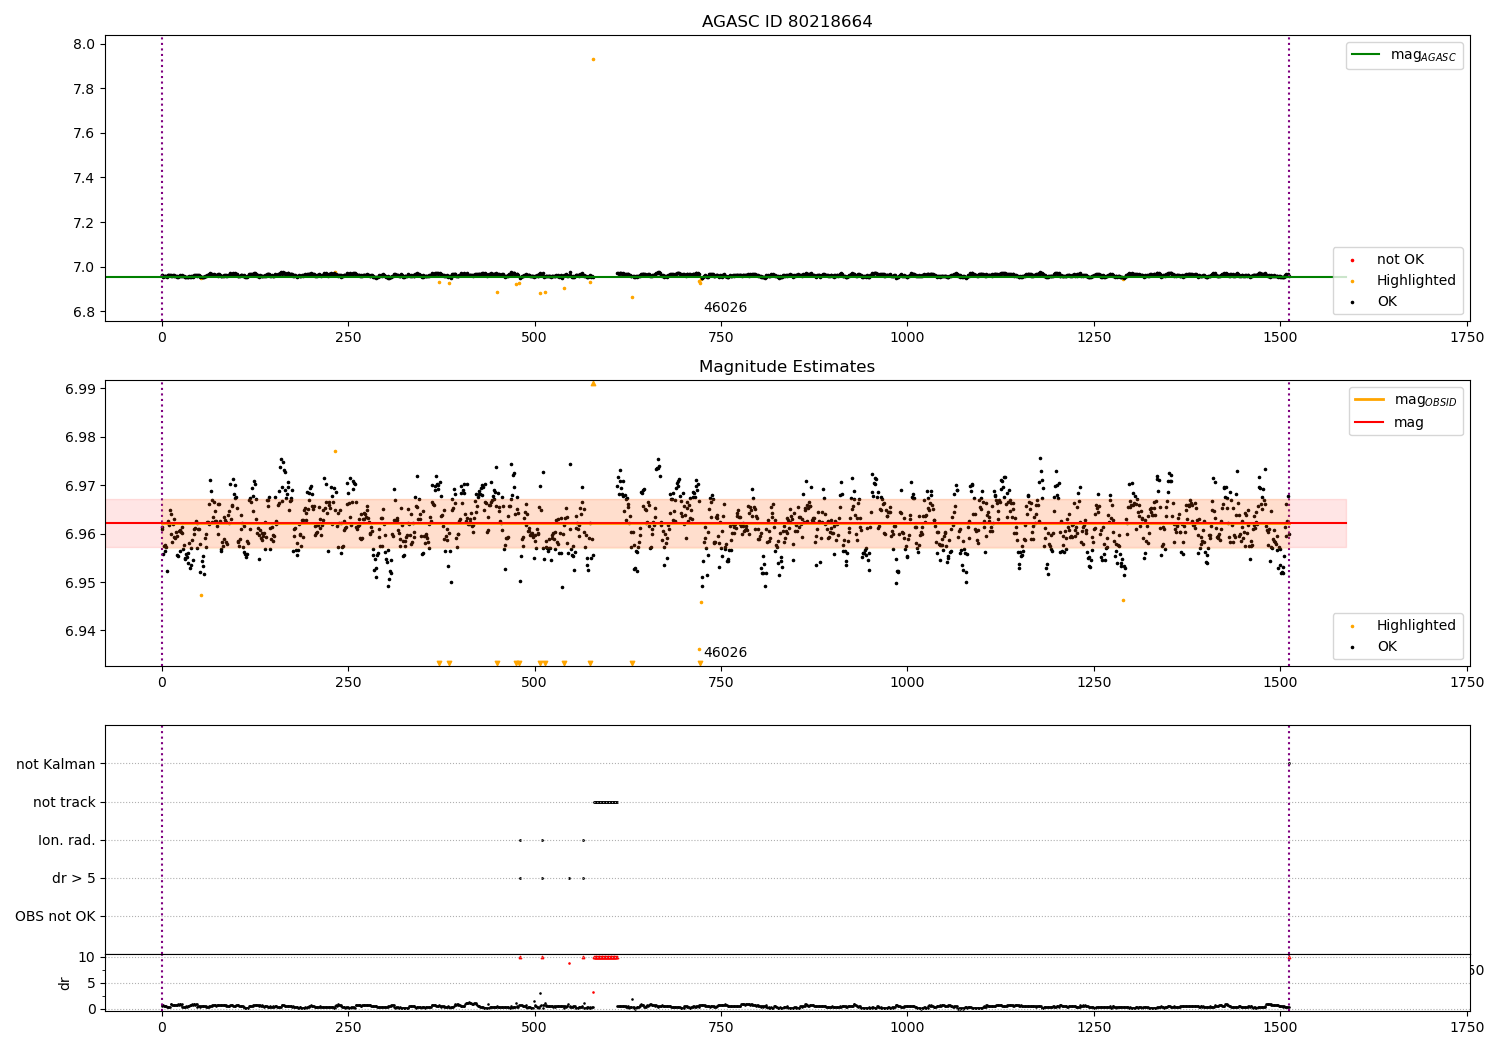Click x-axis tick 1250 under the dr plot

click(x=1094, y=1027)
